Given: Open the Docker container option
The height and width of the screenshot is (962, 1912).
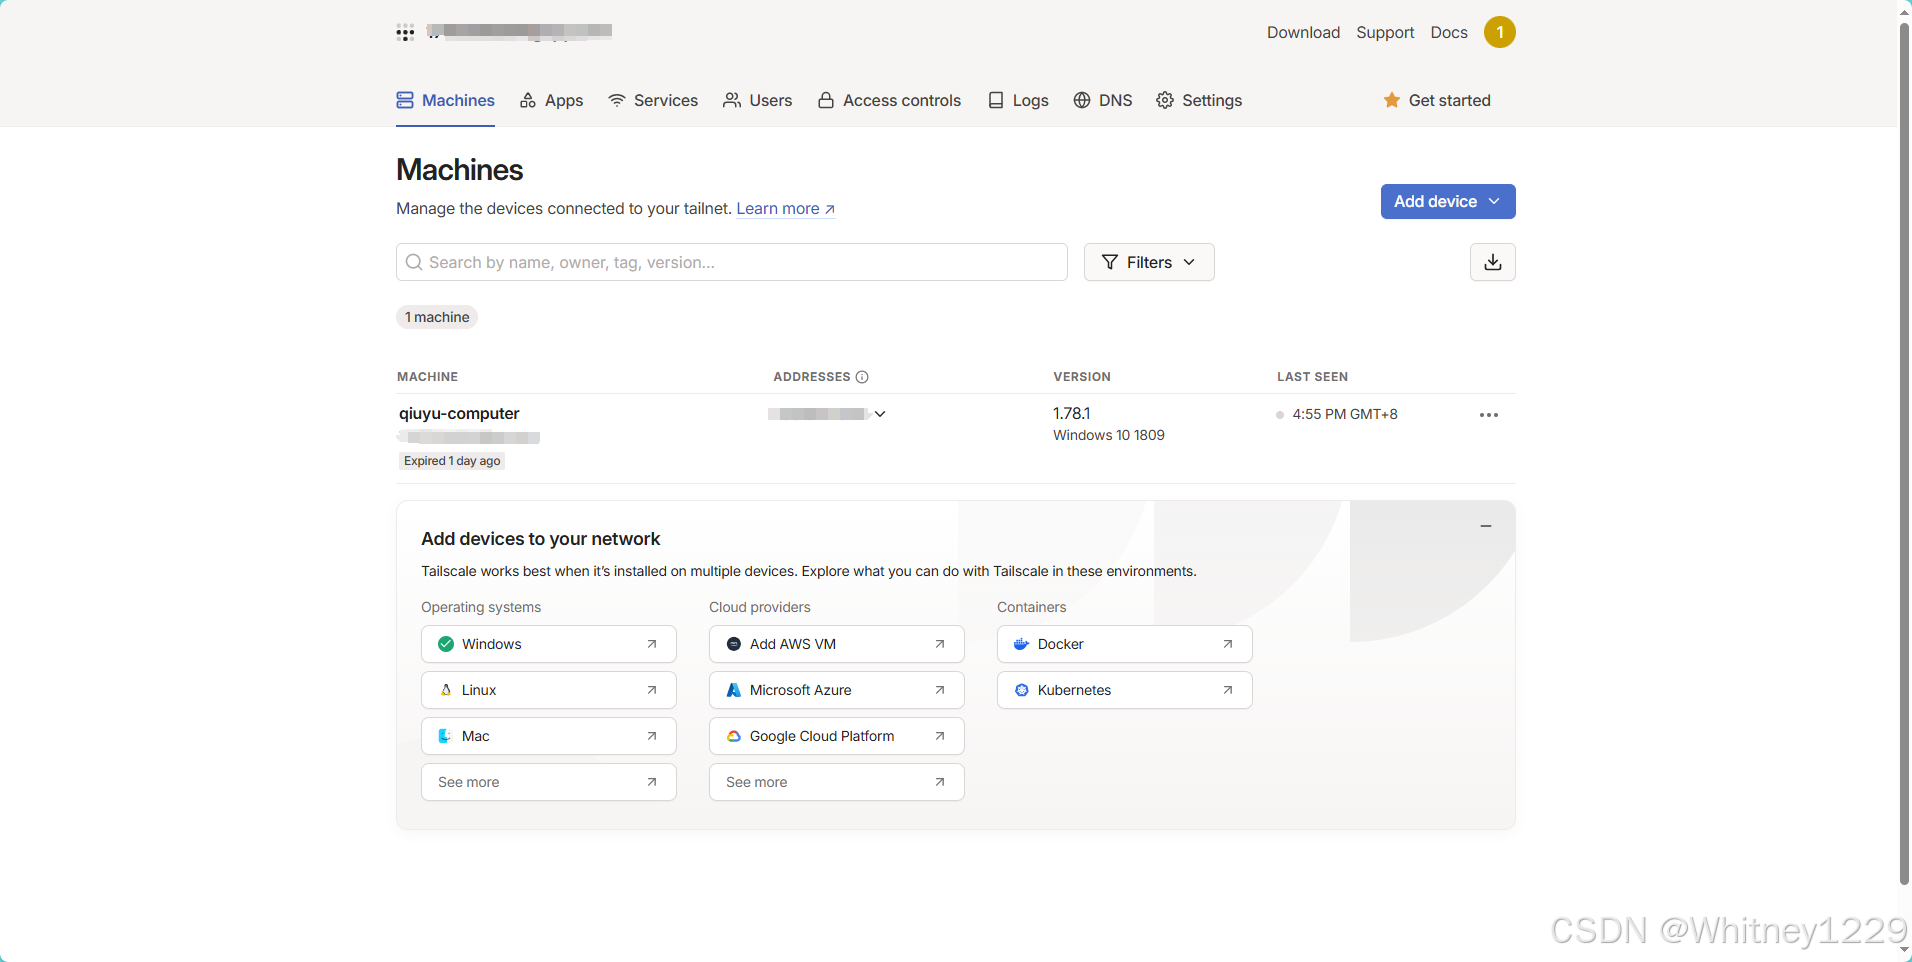Looking at the screenshot, I should [1125, 644].
